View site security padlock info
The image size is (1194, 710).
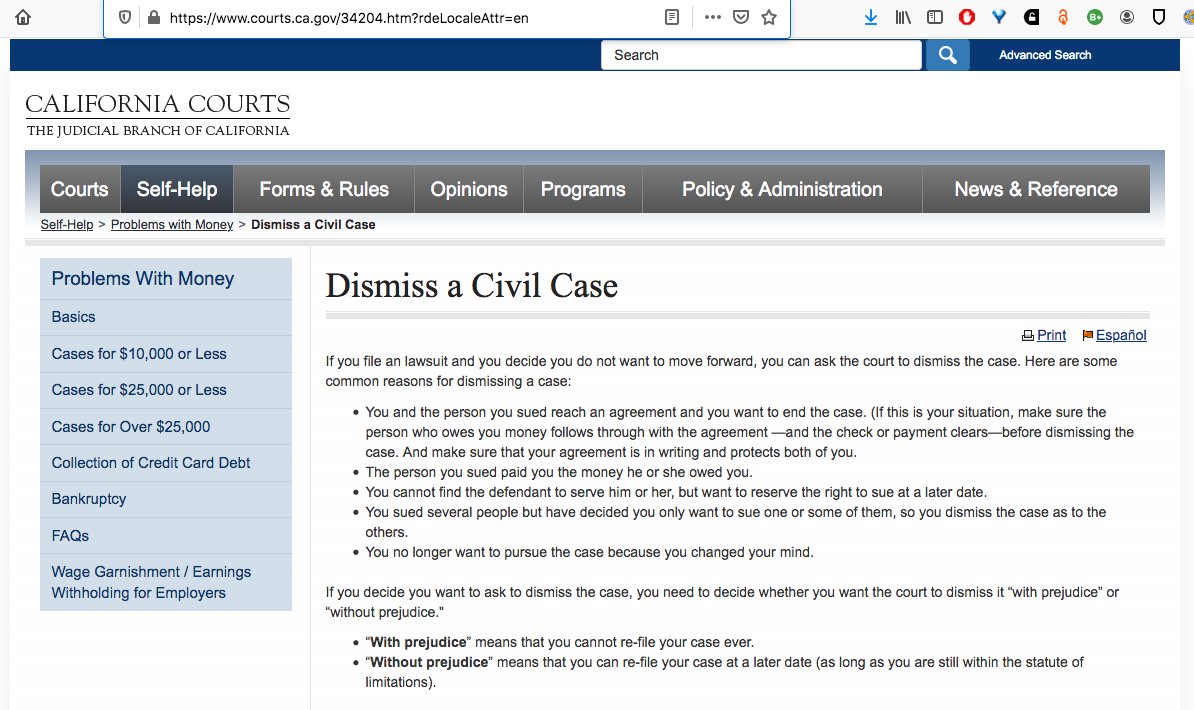154,18
